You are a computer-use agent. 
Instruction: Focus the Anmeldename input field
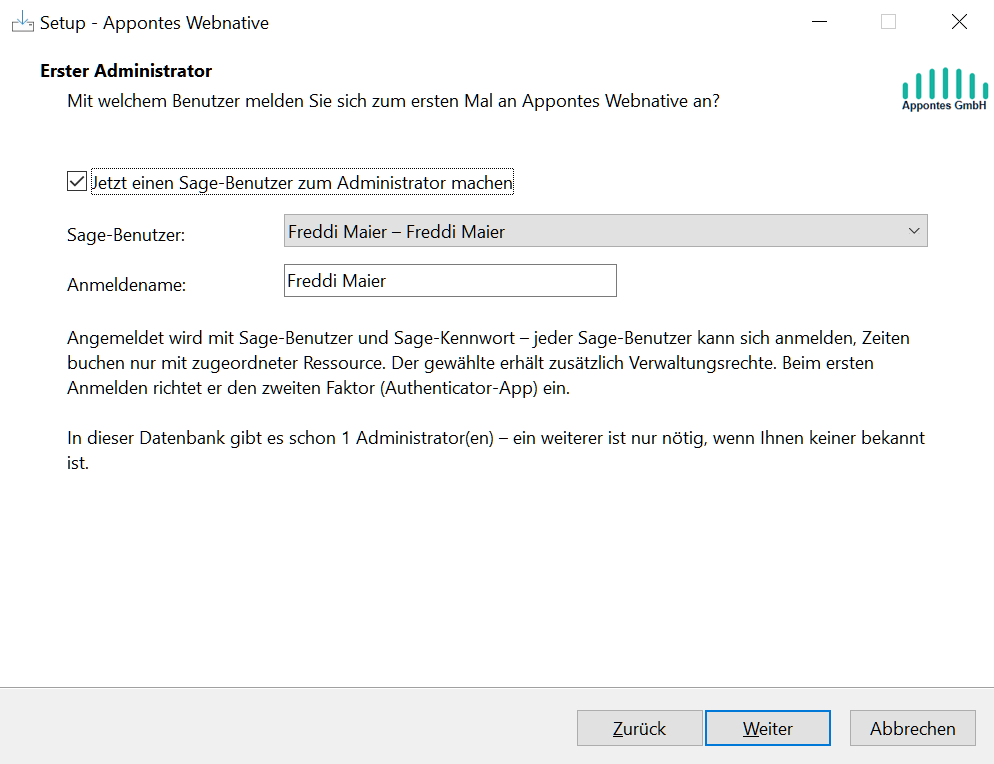pos(450,280)
